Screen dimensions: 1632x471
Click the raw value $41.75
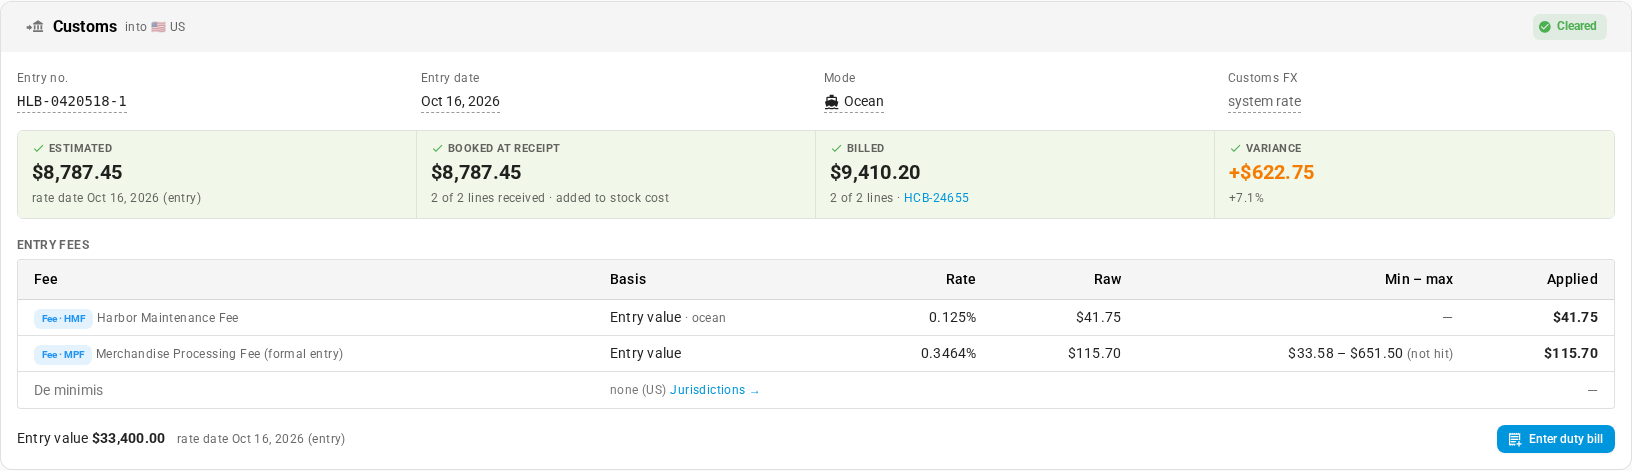(1098, 317)
